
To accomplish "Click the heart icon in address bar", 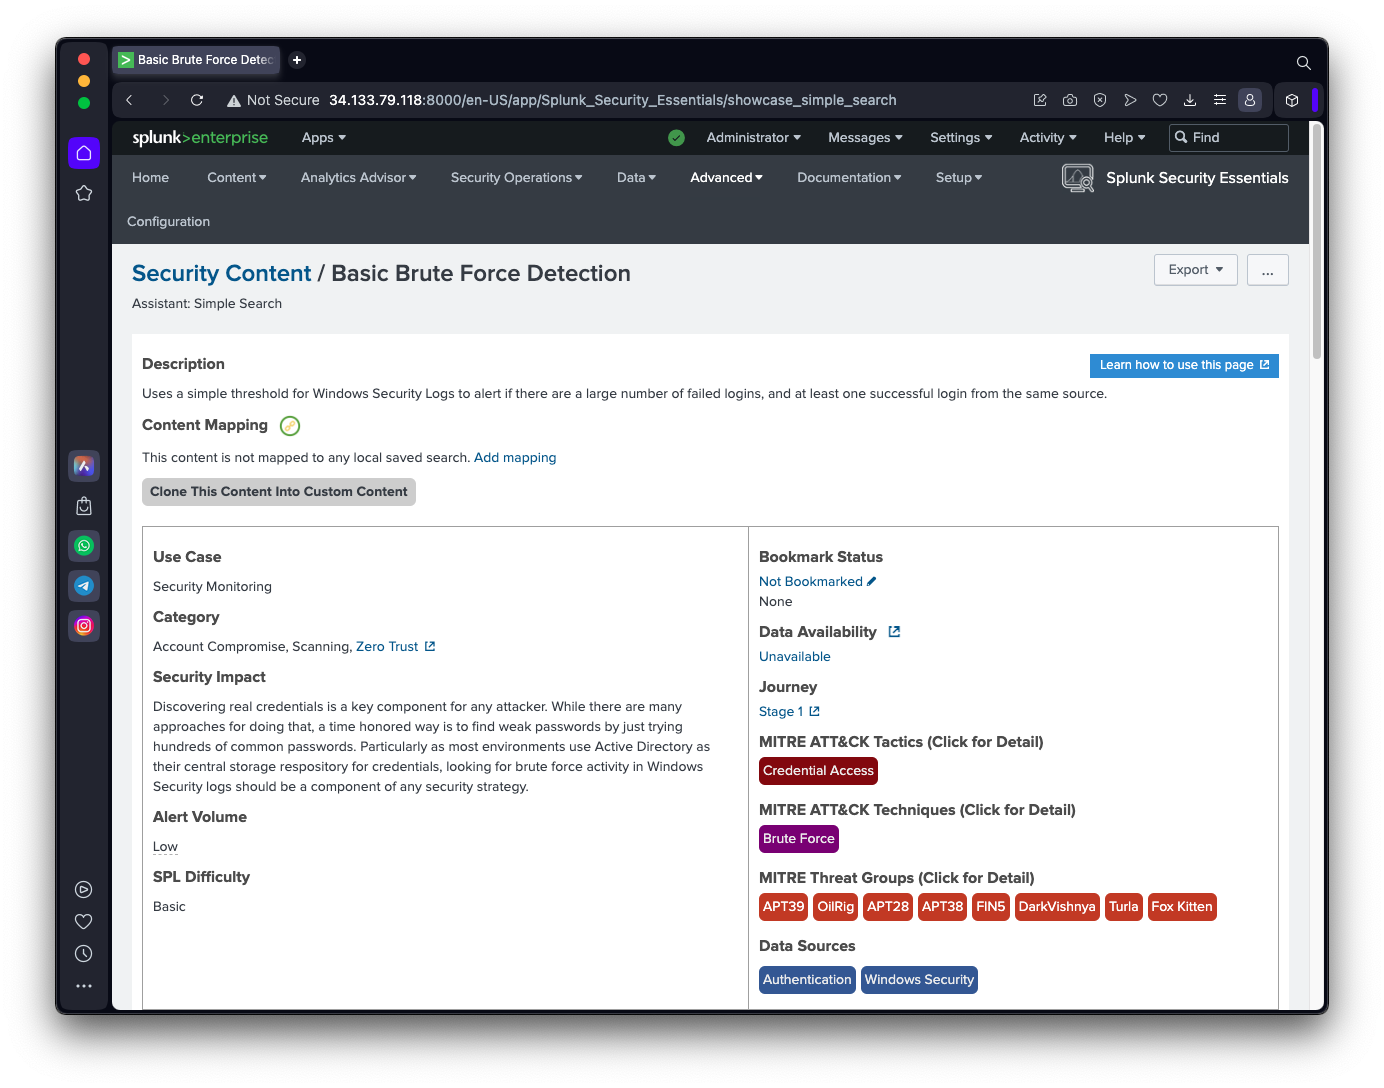I will click(1160, 100).
